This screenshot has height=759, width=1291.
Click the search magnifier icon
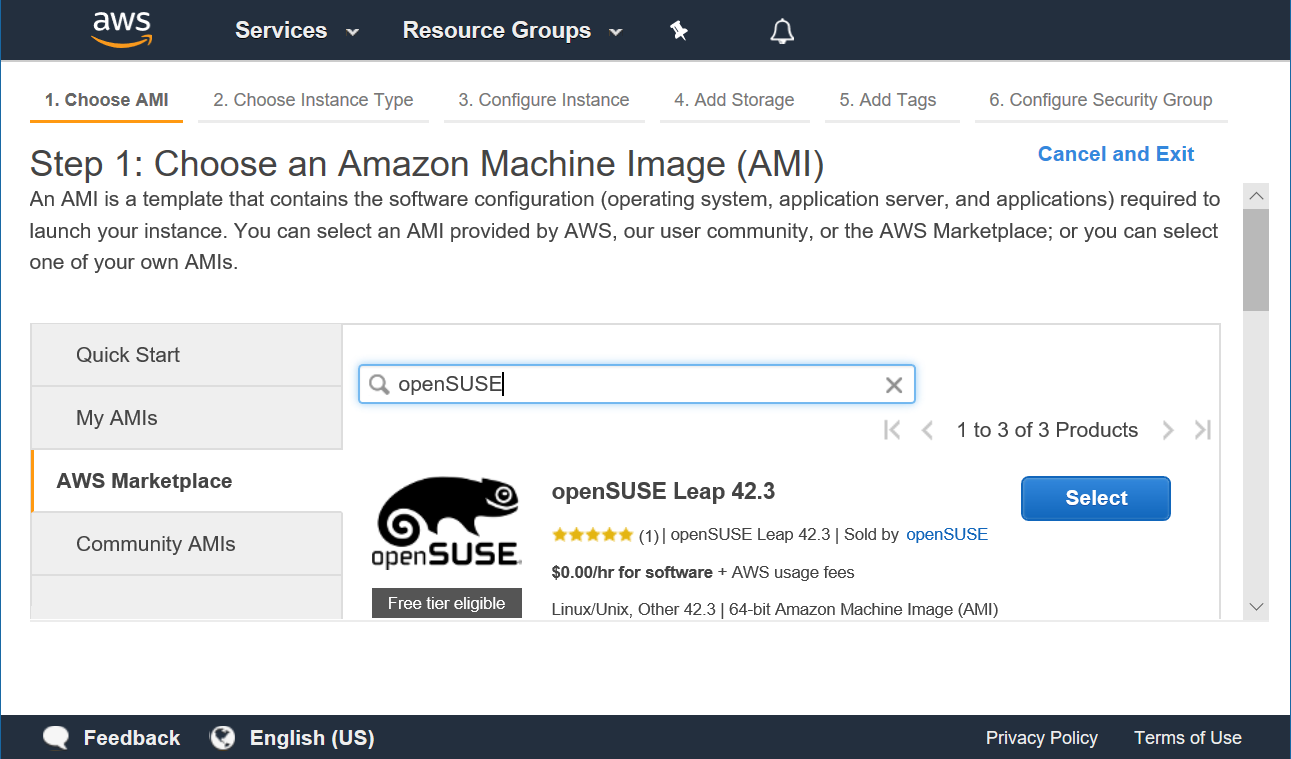coord(379,385)
